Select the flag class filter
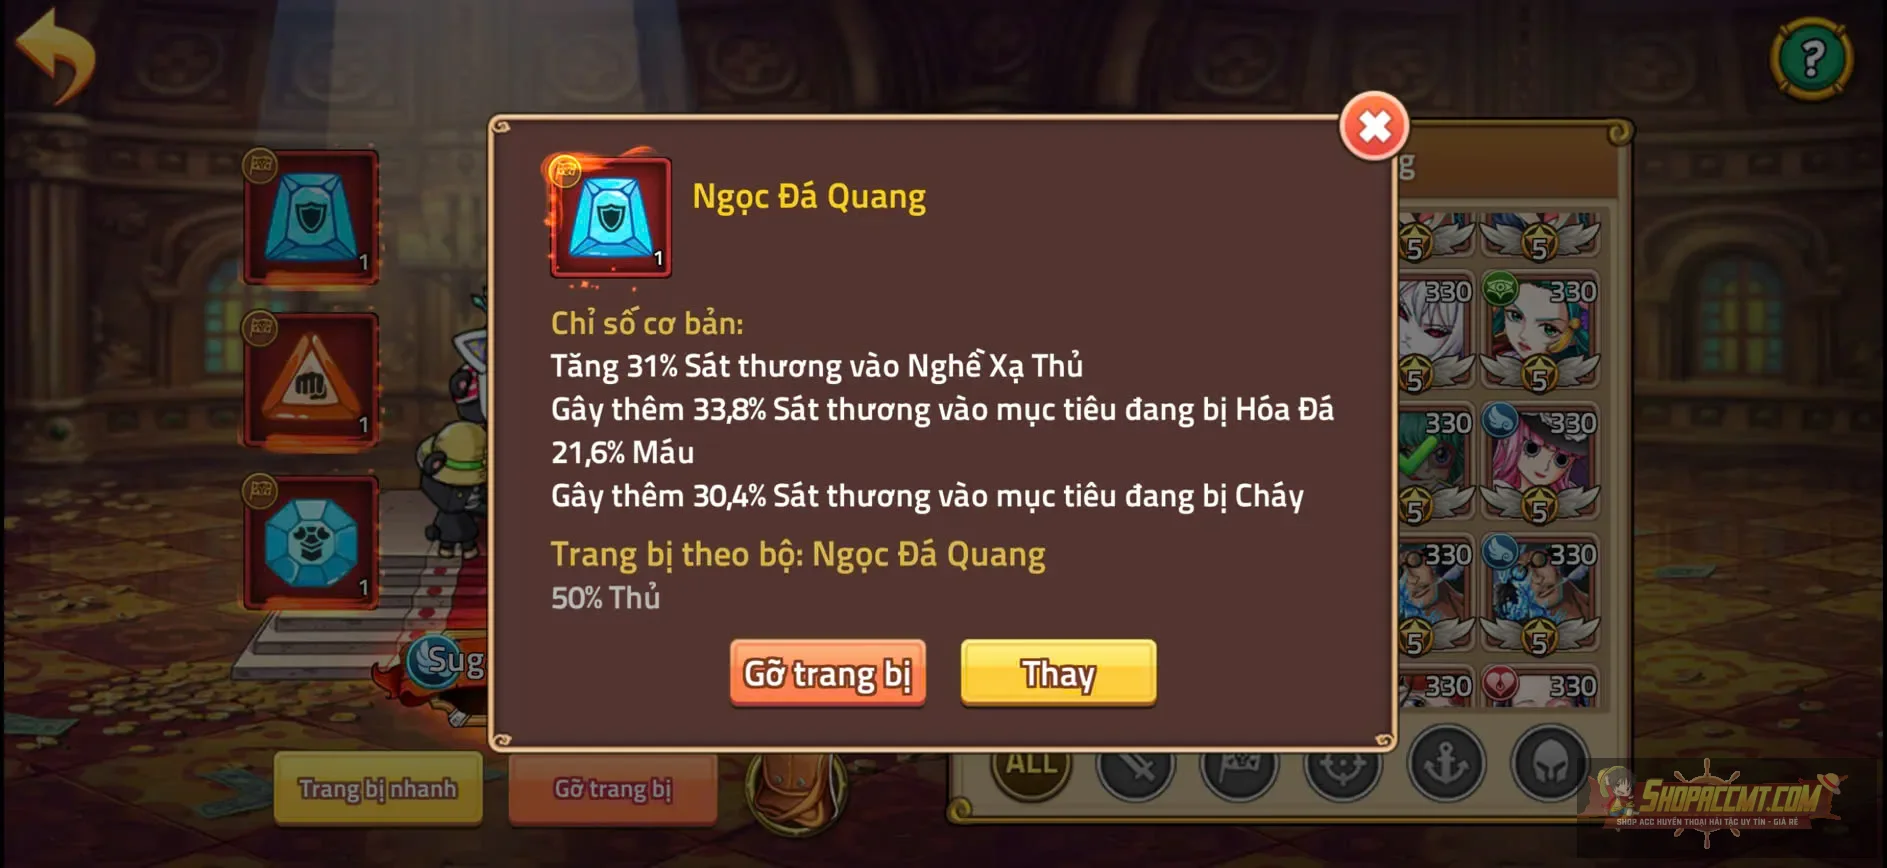 coord(1239,766)
